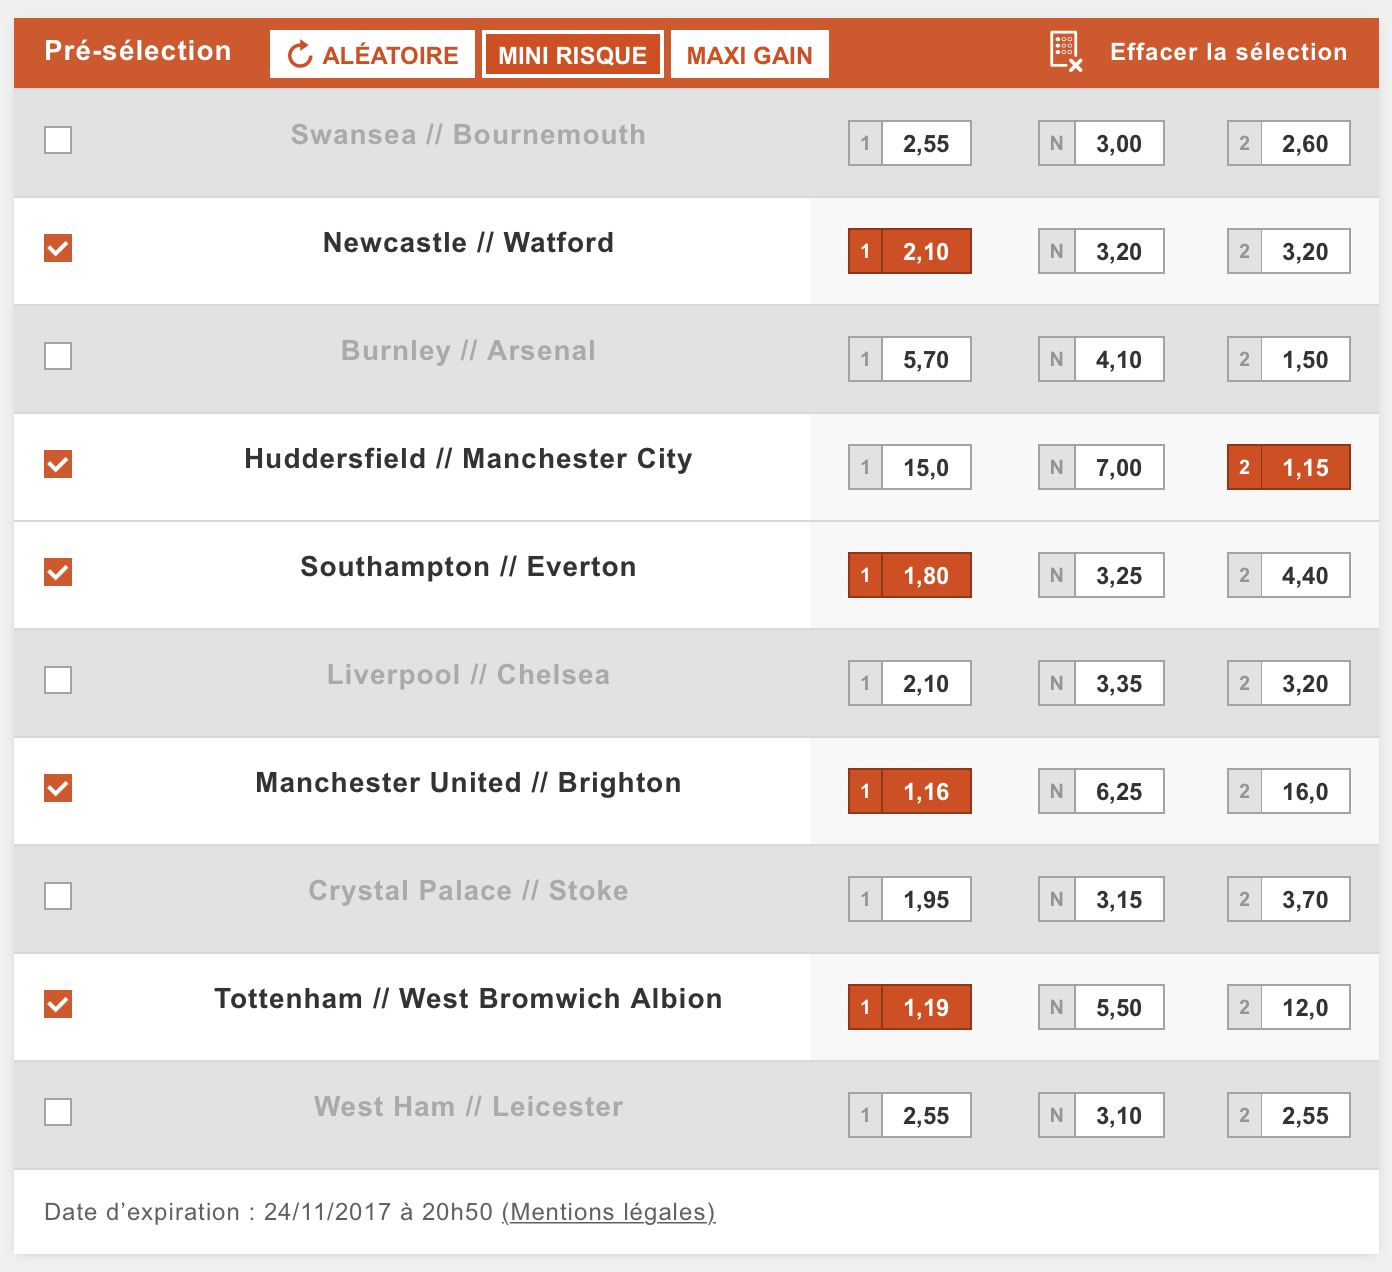Open the Mentions légales link

click(608, 1212)
